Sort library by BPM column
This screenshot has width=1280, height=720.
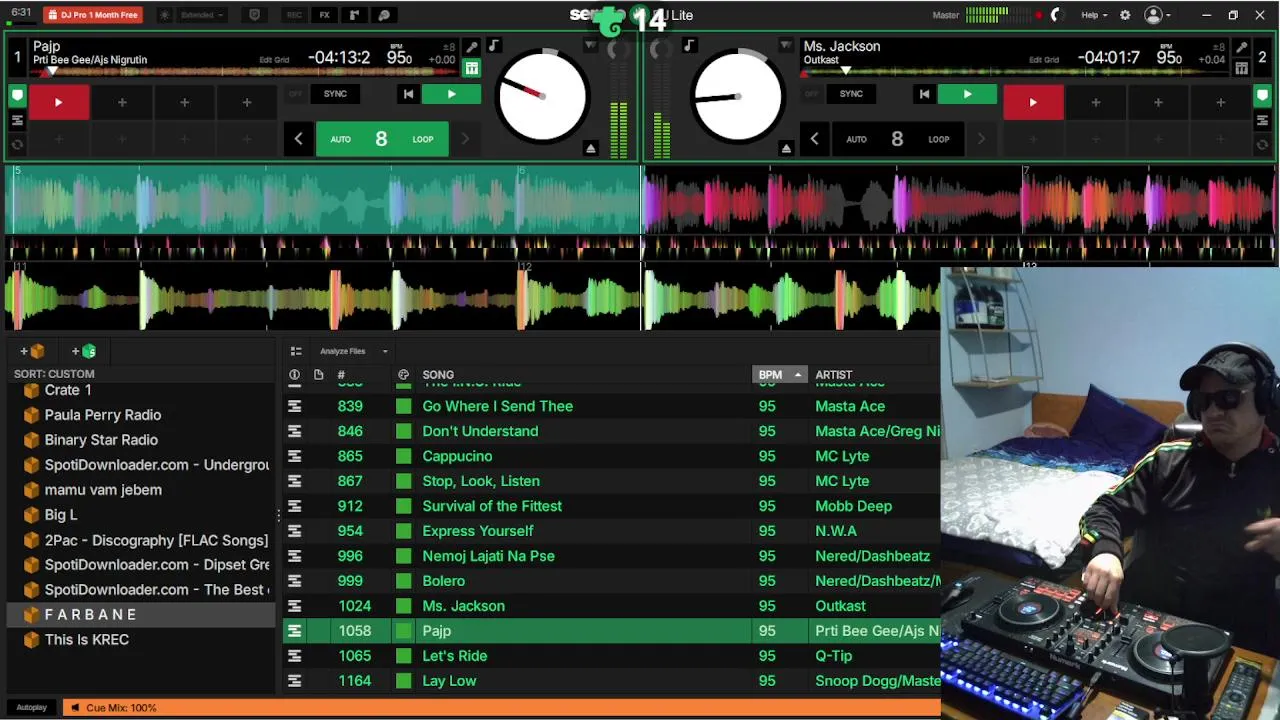[778, 374]
